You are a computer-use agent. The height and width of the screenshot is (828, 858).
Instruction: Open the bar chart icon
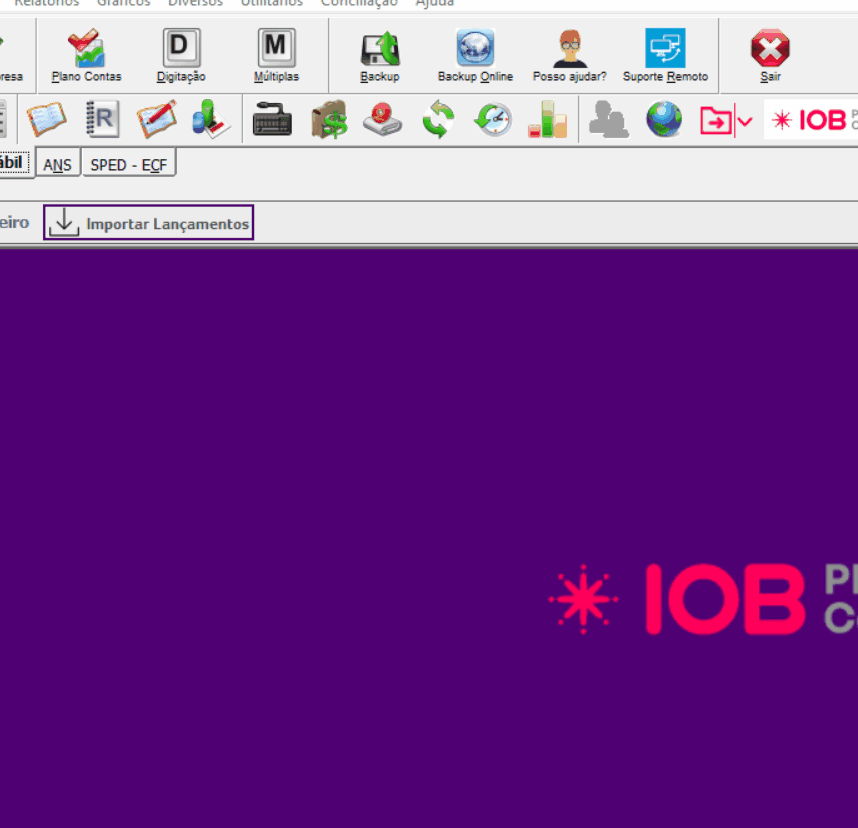point(547,120)
